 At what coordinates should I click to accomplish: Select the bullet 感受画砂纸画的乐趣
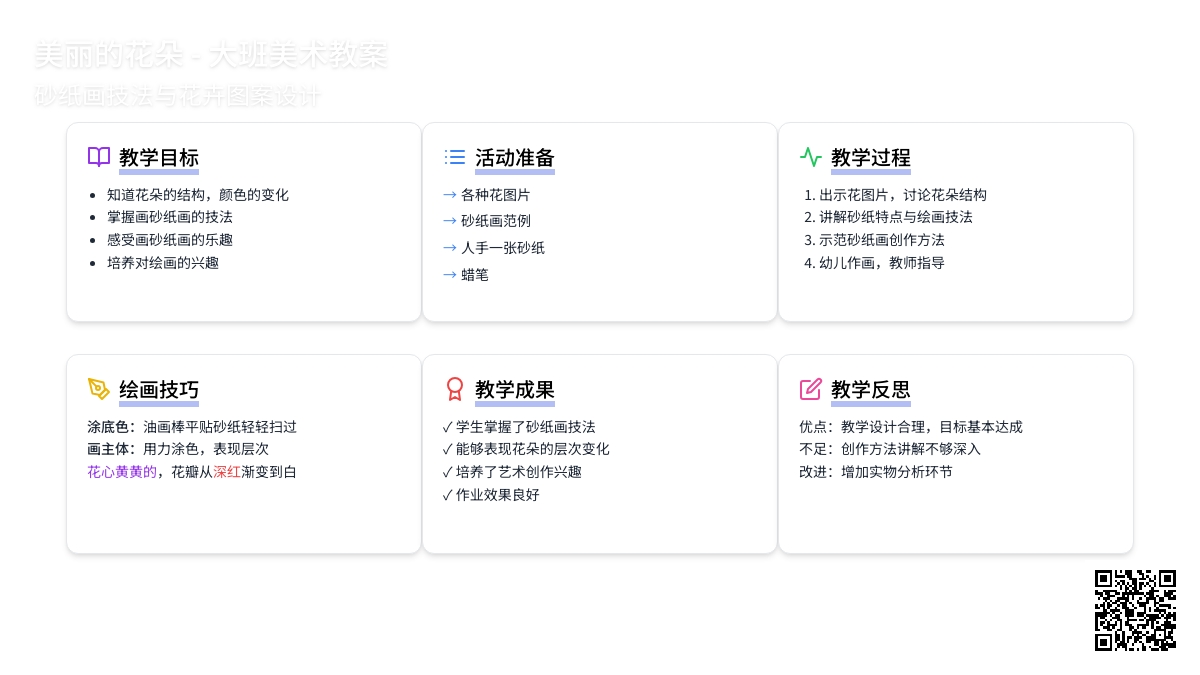[x=170, y=240]
